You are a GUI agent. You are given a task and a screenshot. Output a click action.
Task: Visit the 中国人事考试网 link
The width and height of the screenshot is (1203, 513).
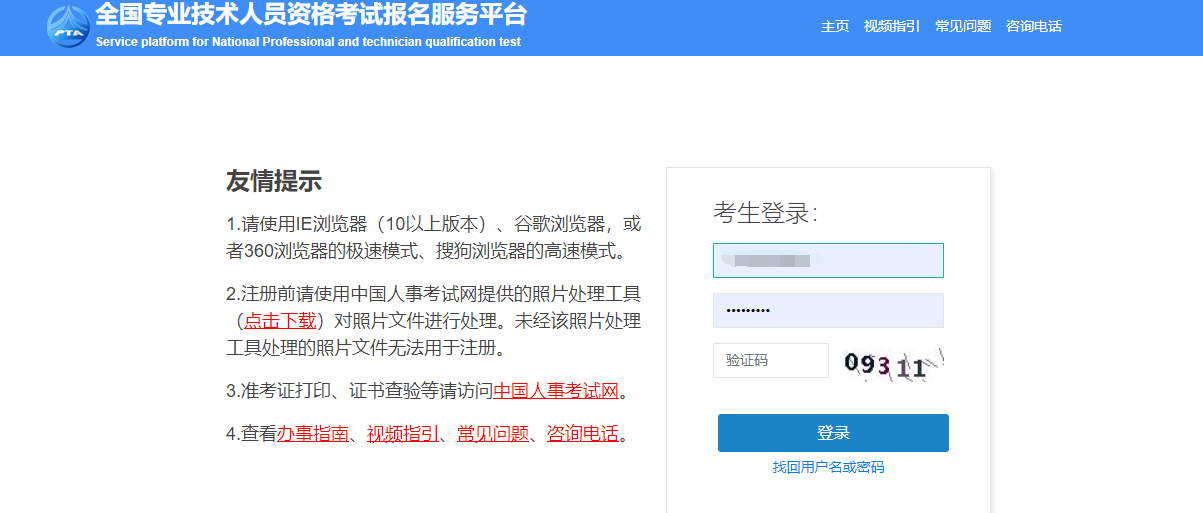557,390
